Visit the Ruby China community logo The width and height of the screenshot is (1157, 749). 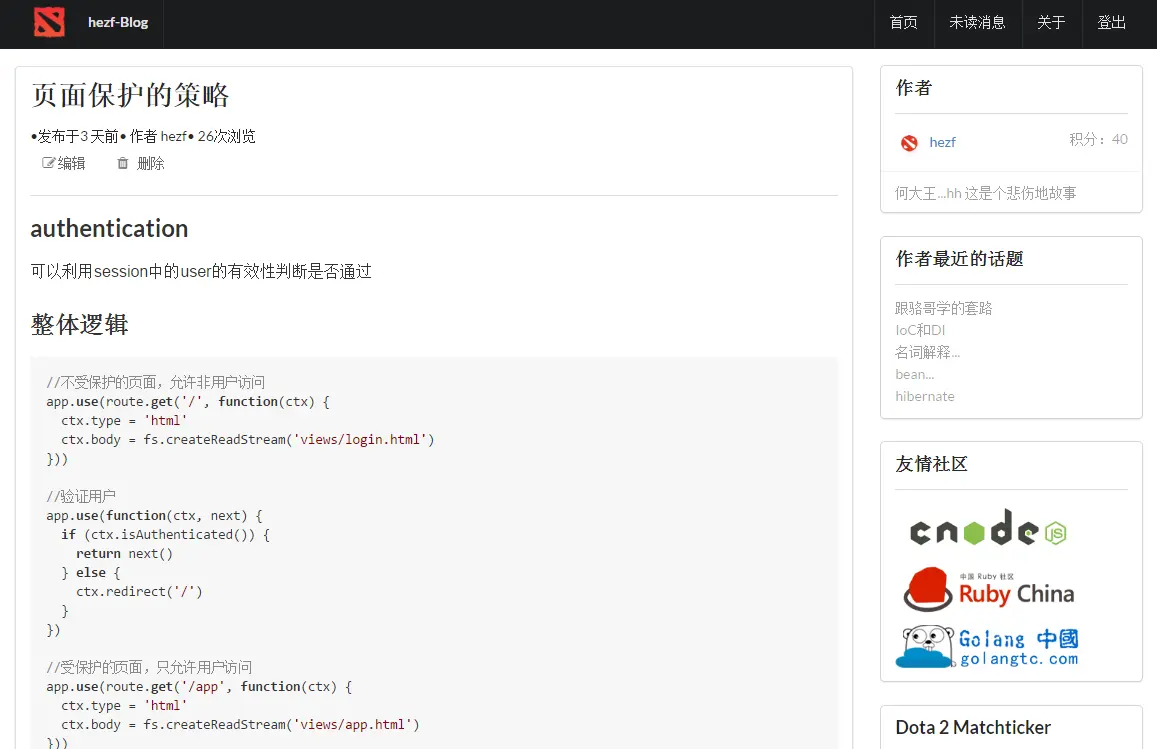pos(989,589)
